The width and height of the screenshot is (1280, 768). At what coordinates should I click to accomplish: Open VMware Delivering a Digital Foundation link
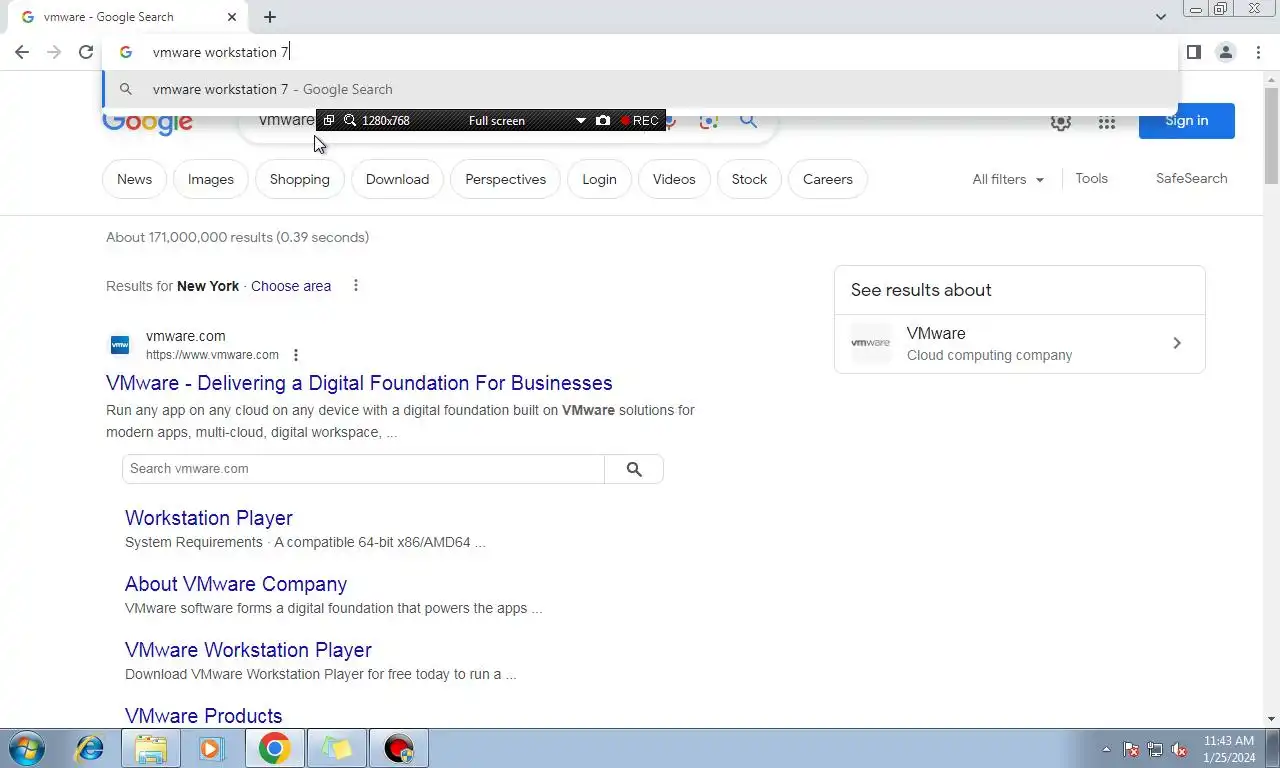[359, 383]
